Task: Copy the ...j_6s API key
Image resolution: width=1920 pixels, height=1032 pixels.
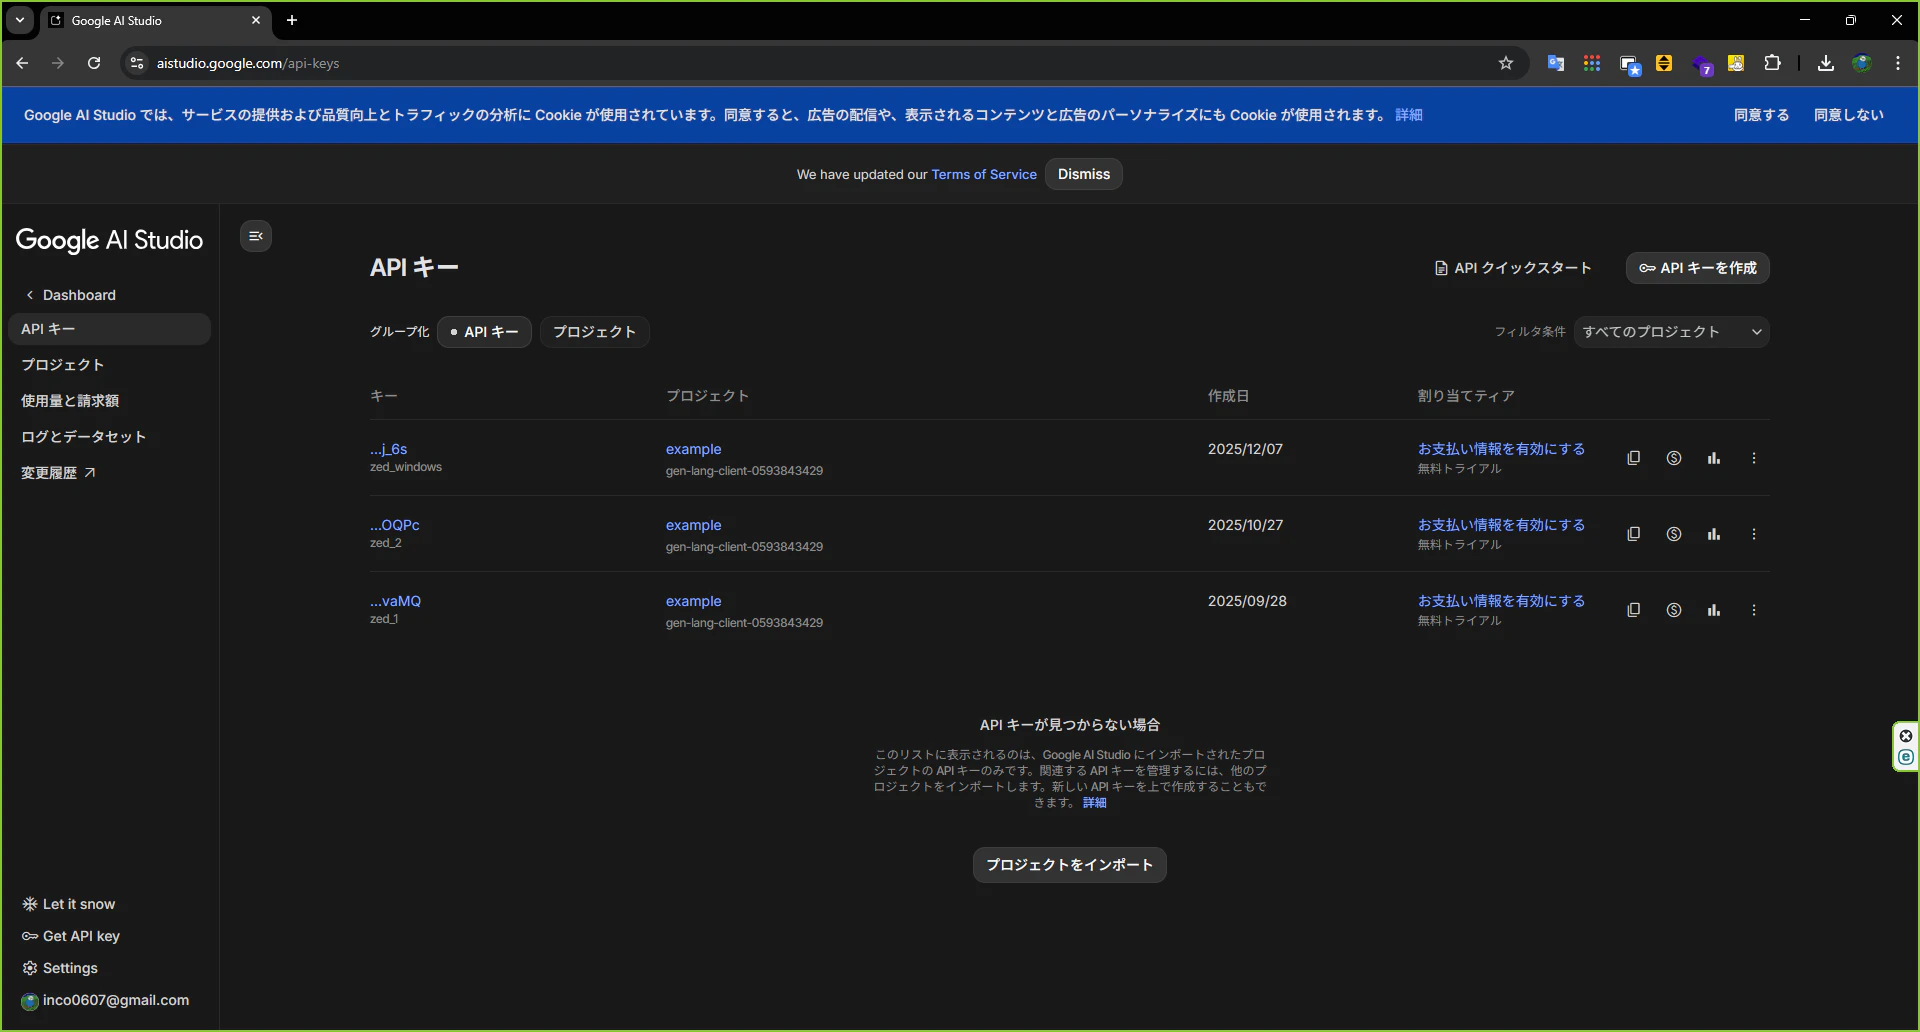Action: point(1633,458)
